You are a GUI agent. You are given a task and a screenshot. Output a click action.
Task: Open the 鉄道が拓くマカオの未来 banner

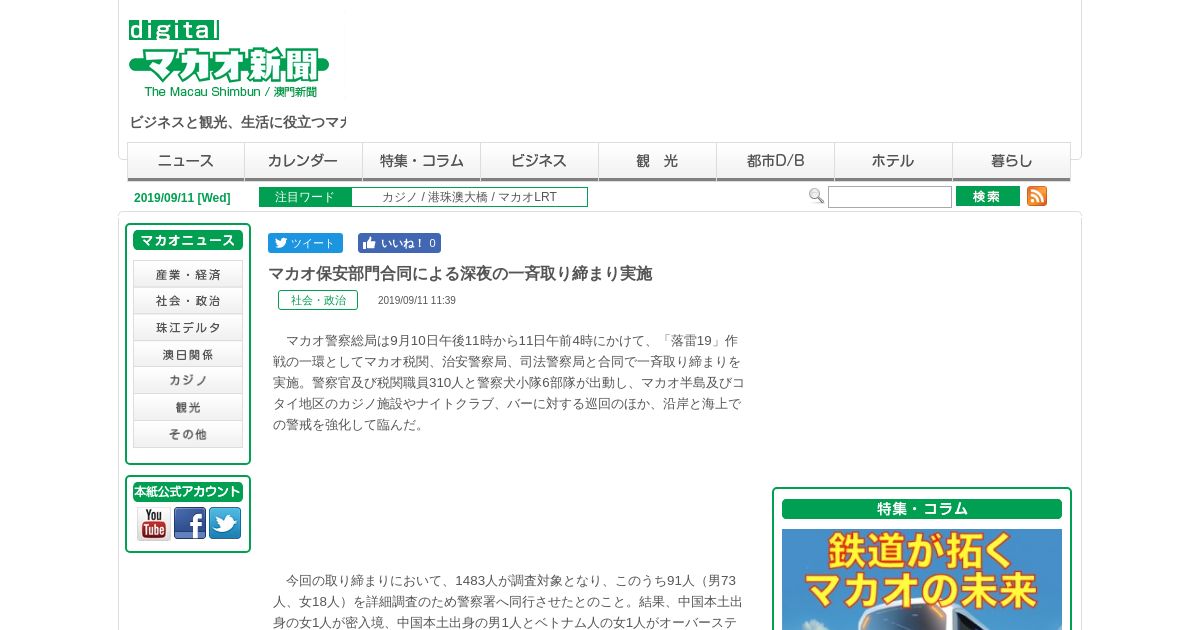pyautogui.click(x=922, y=579)
